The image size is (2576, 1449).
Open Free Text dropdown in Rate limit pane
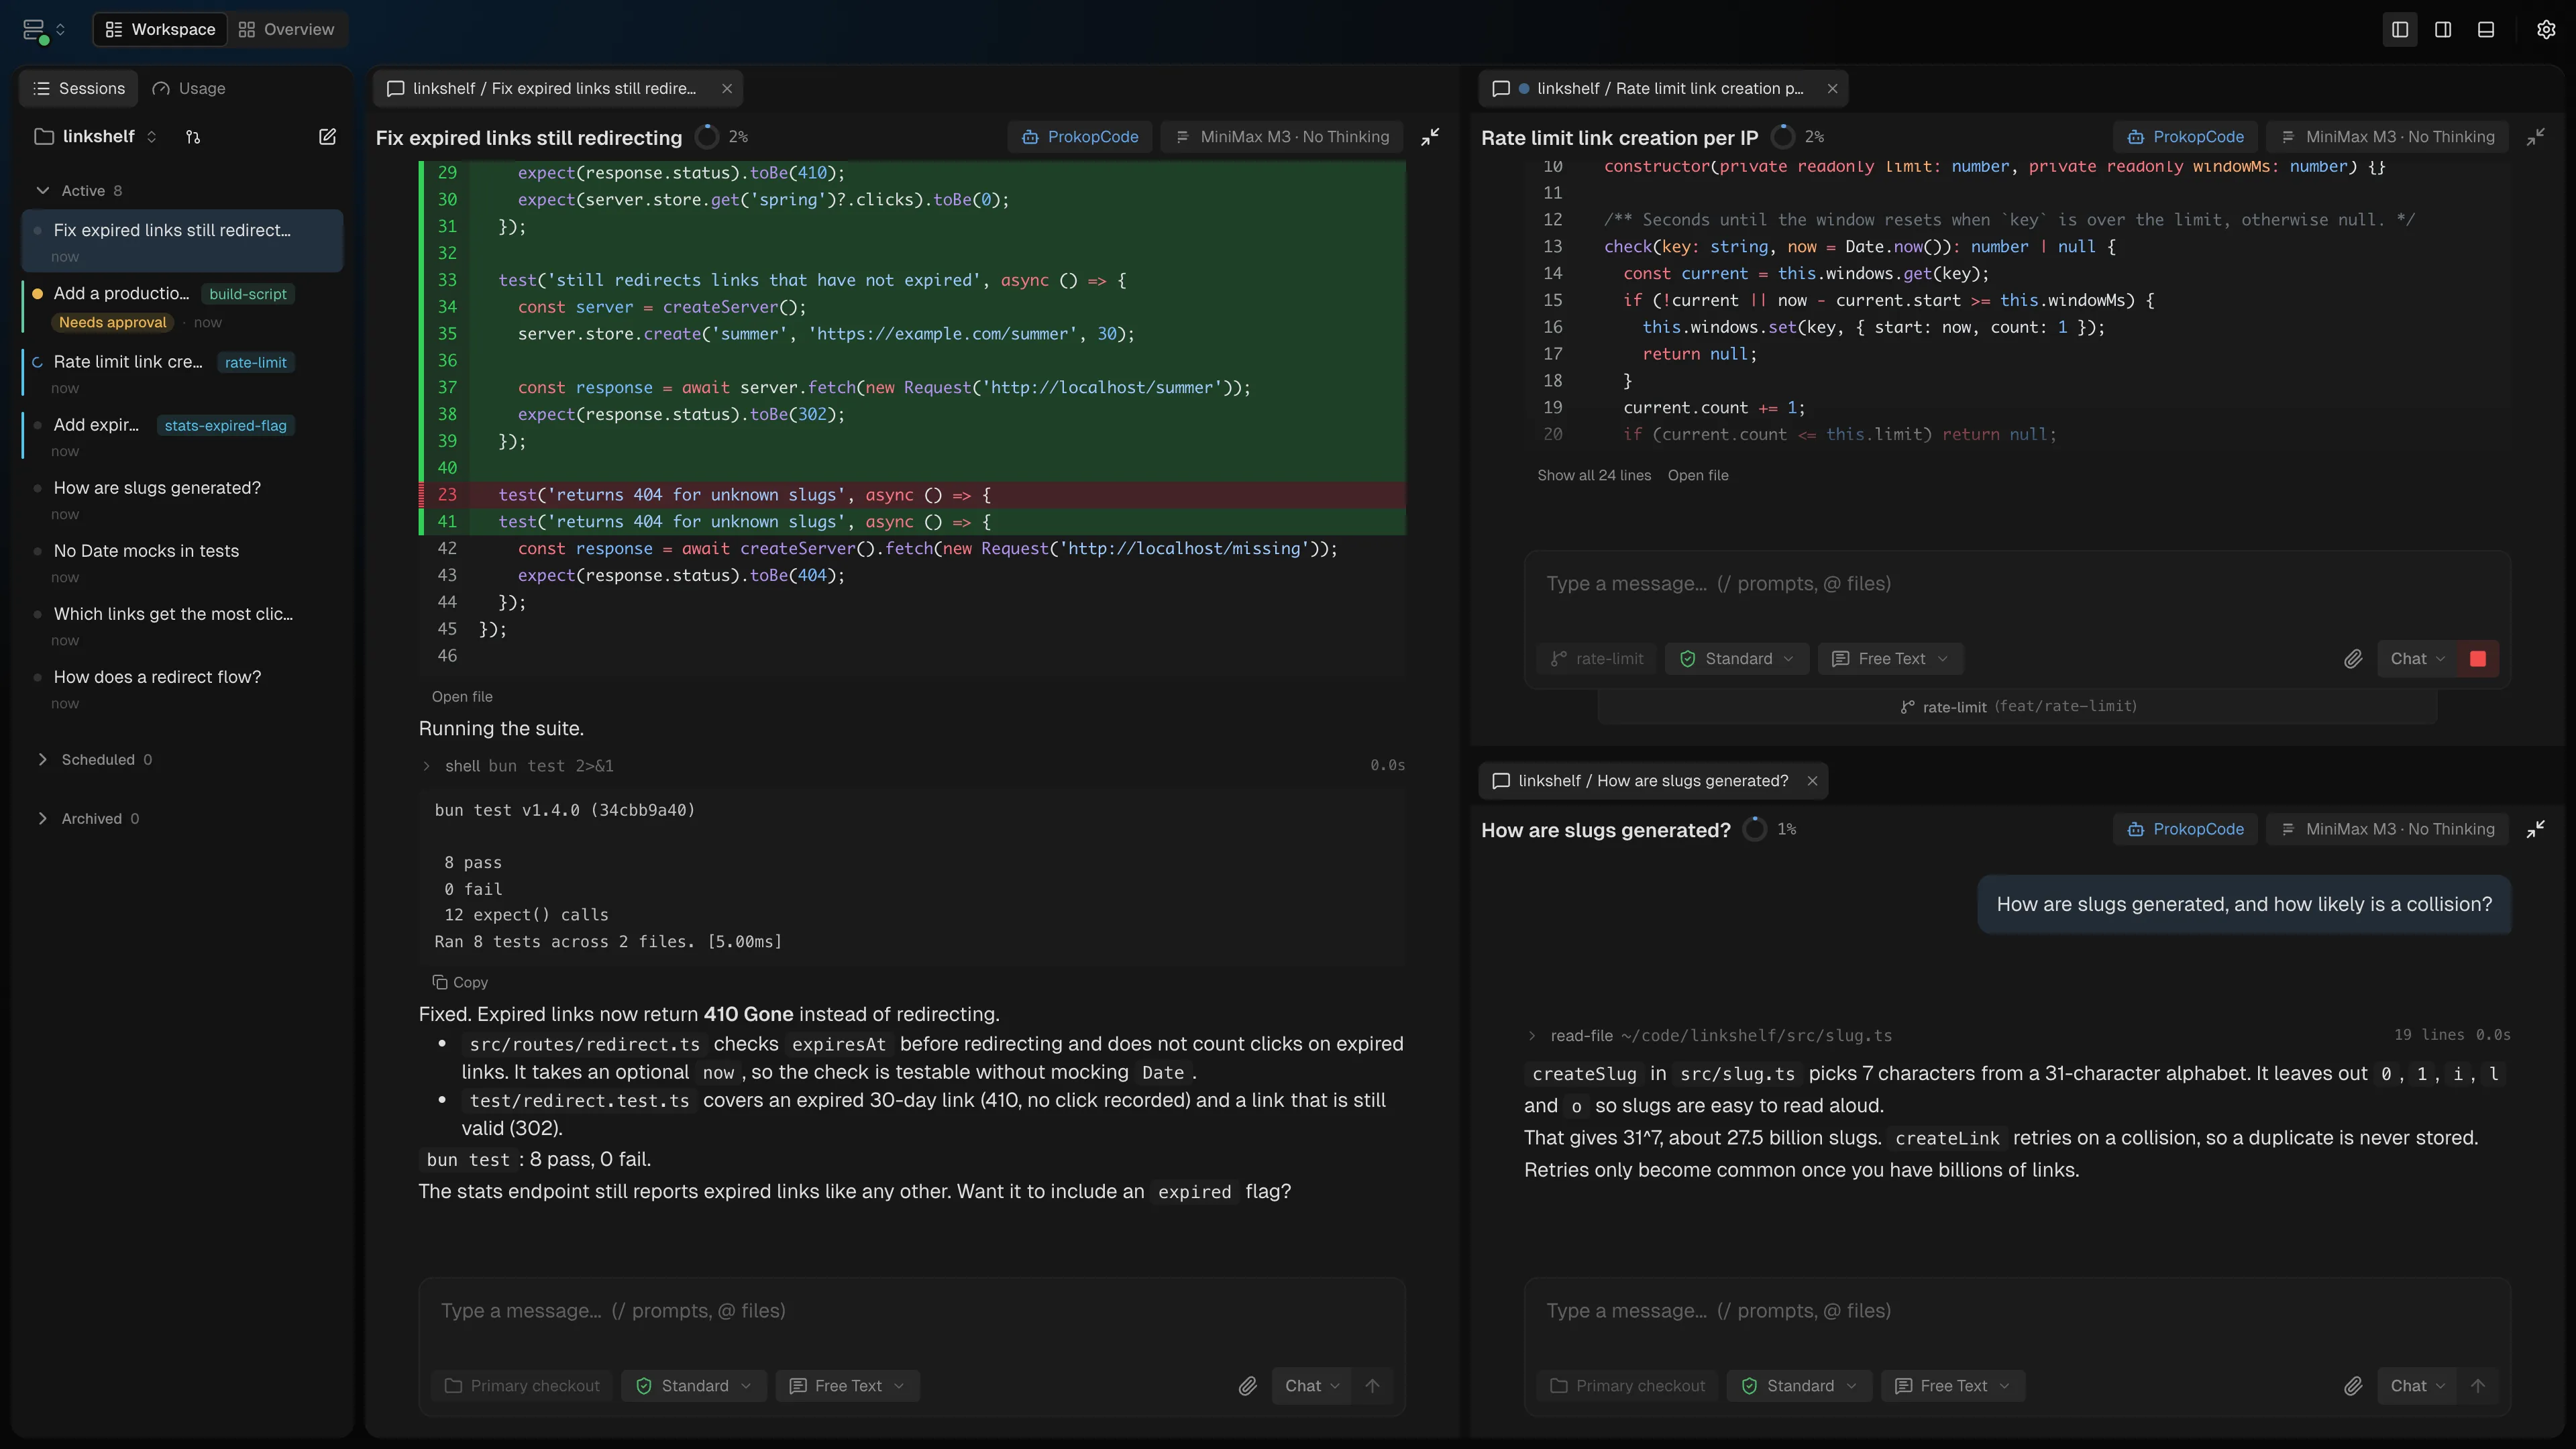(1890, 658)
